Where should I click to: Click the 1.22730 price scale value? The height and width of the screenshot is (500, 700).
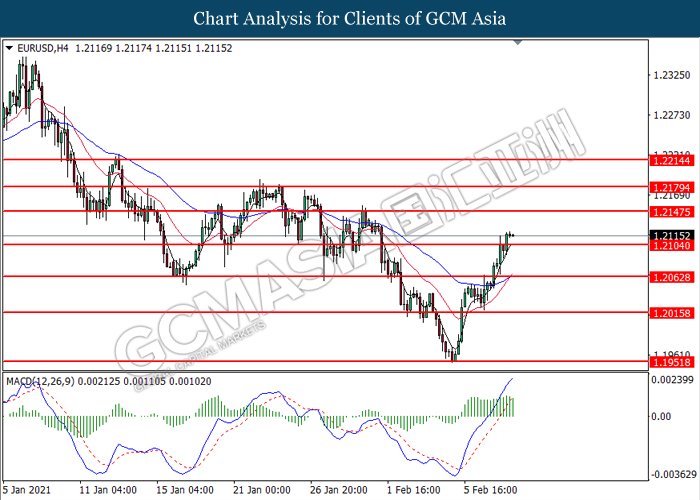[671, 115]
